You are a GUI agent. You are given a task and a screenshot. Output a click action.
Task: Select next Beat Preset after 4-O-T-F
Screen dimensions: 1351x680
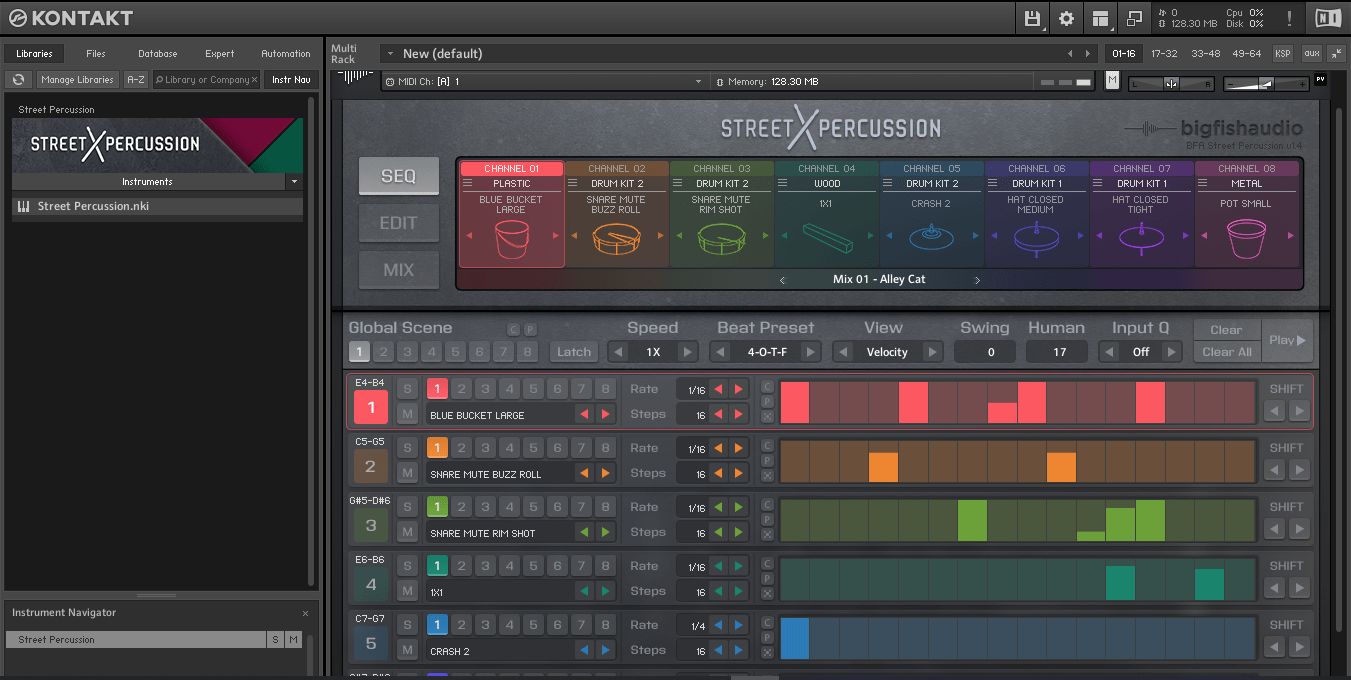(811, 352)
